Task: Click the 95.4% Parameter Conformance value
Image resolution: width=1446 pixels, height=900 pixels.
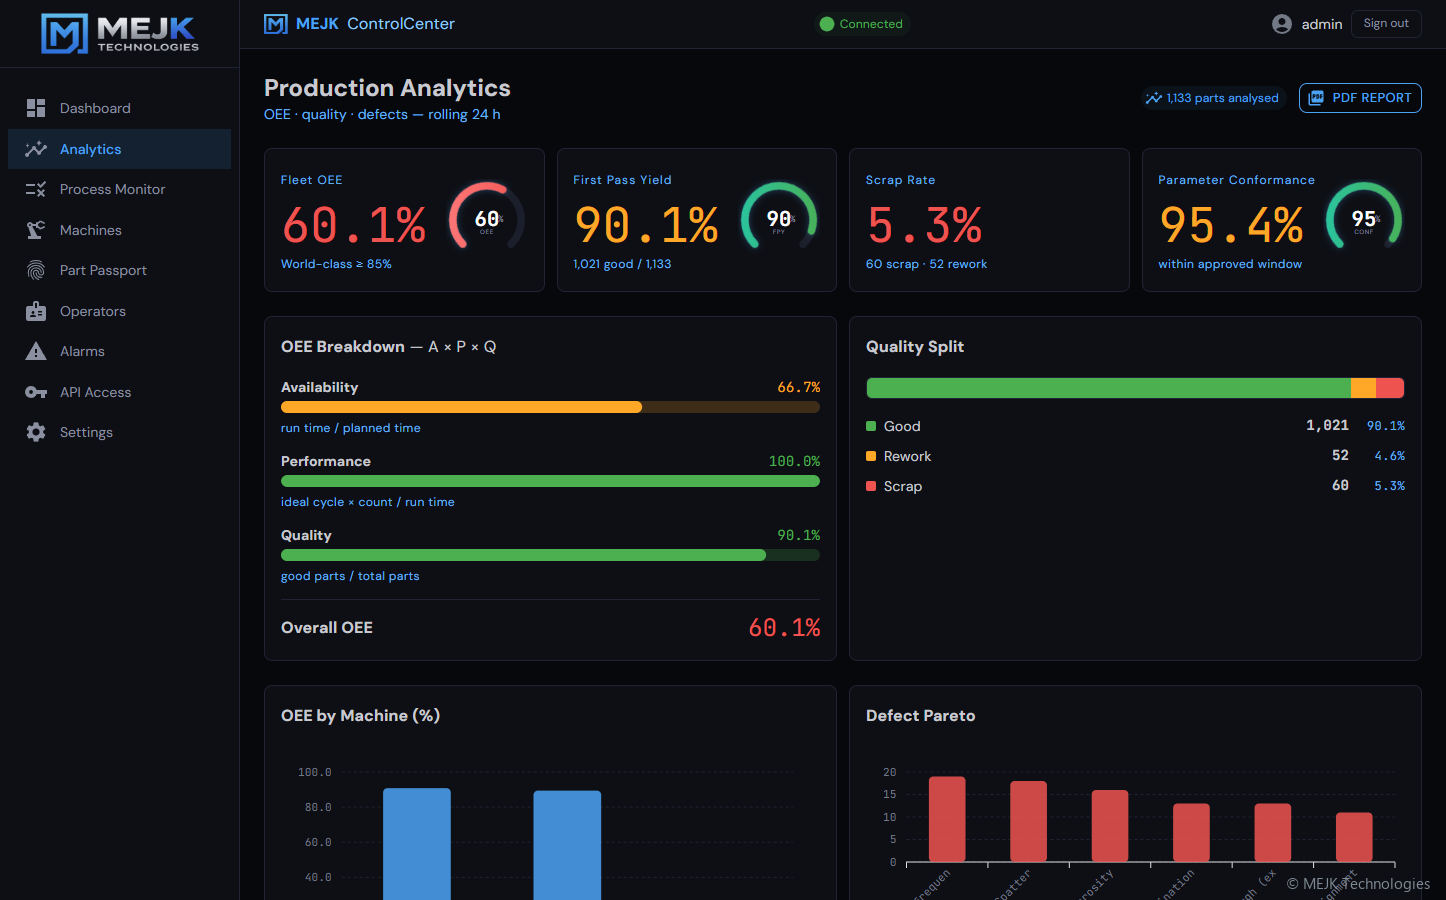Action: pyautogui.click(x=1231, y=225)
